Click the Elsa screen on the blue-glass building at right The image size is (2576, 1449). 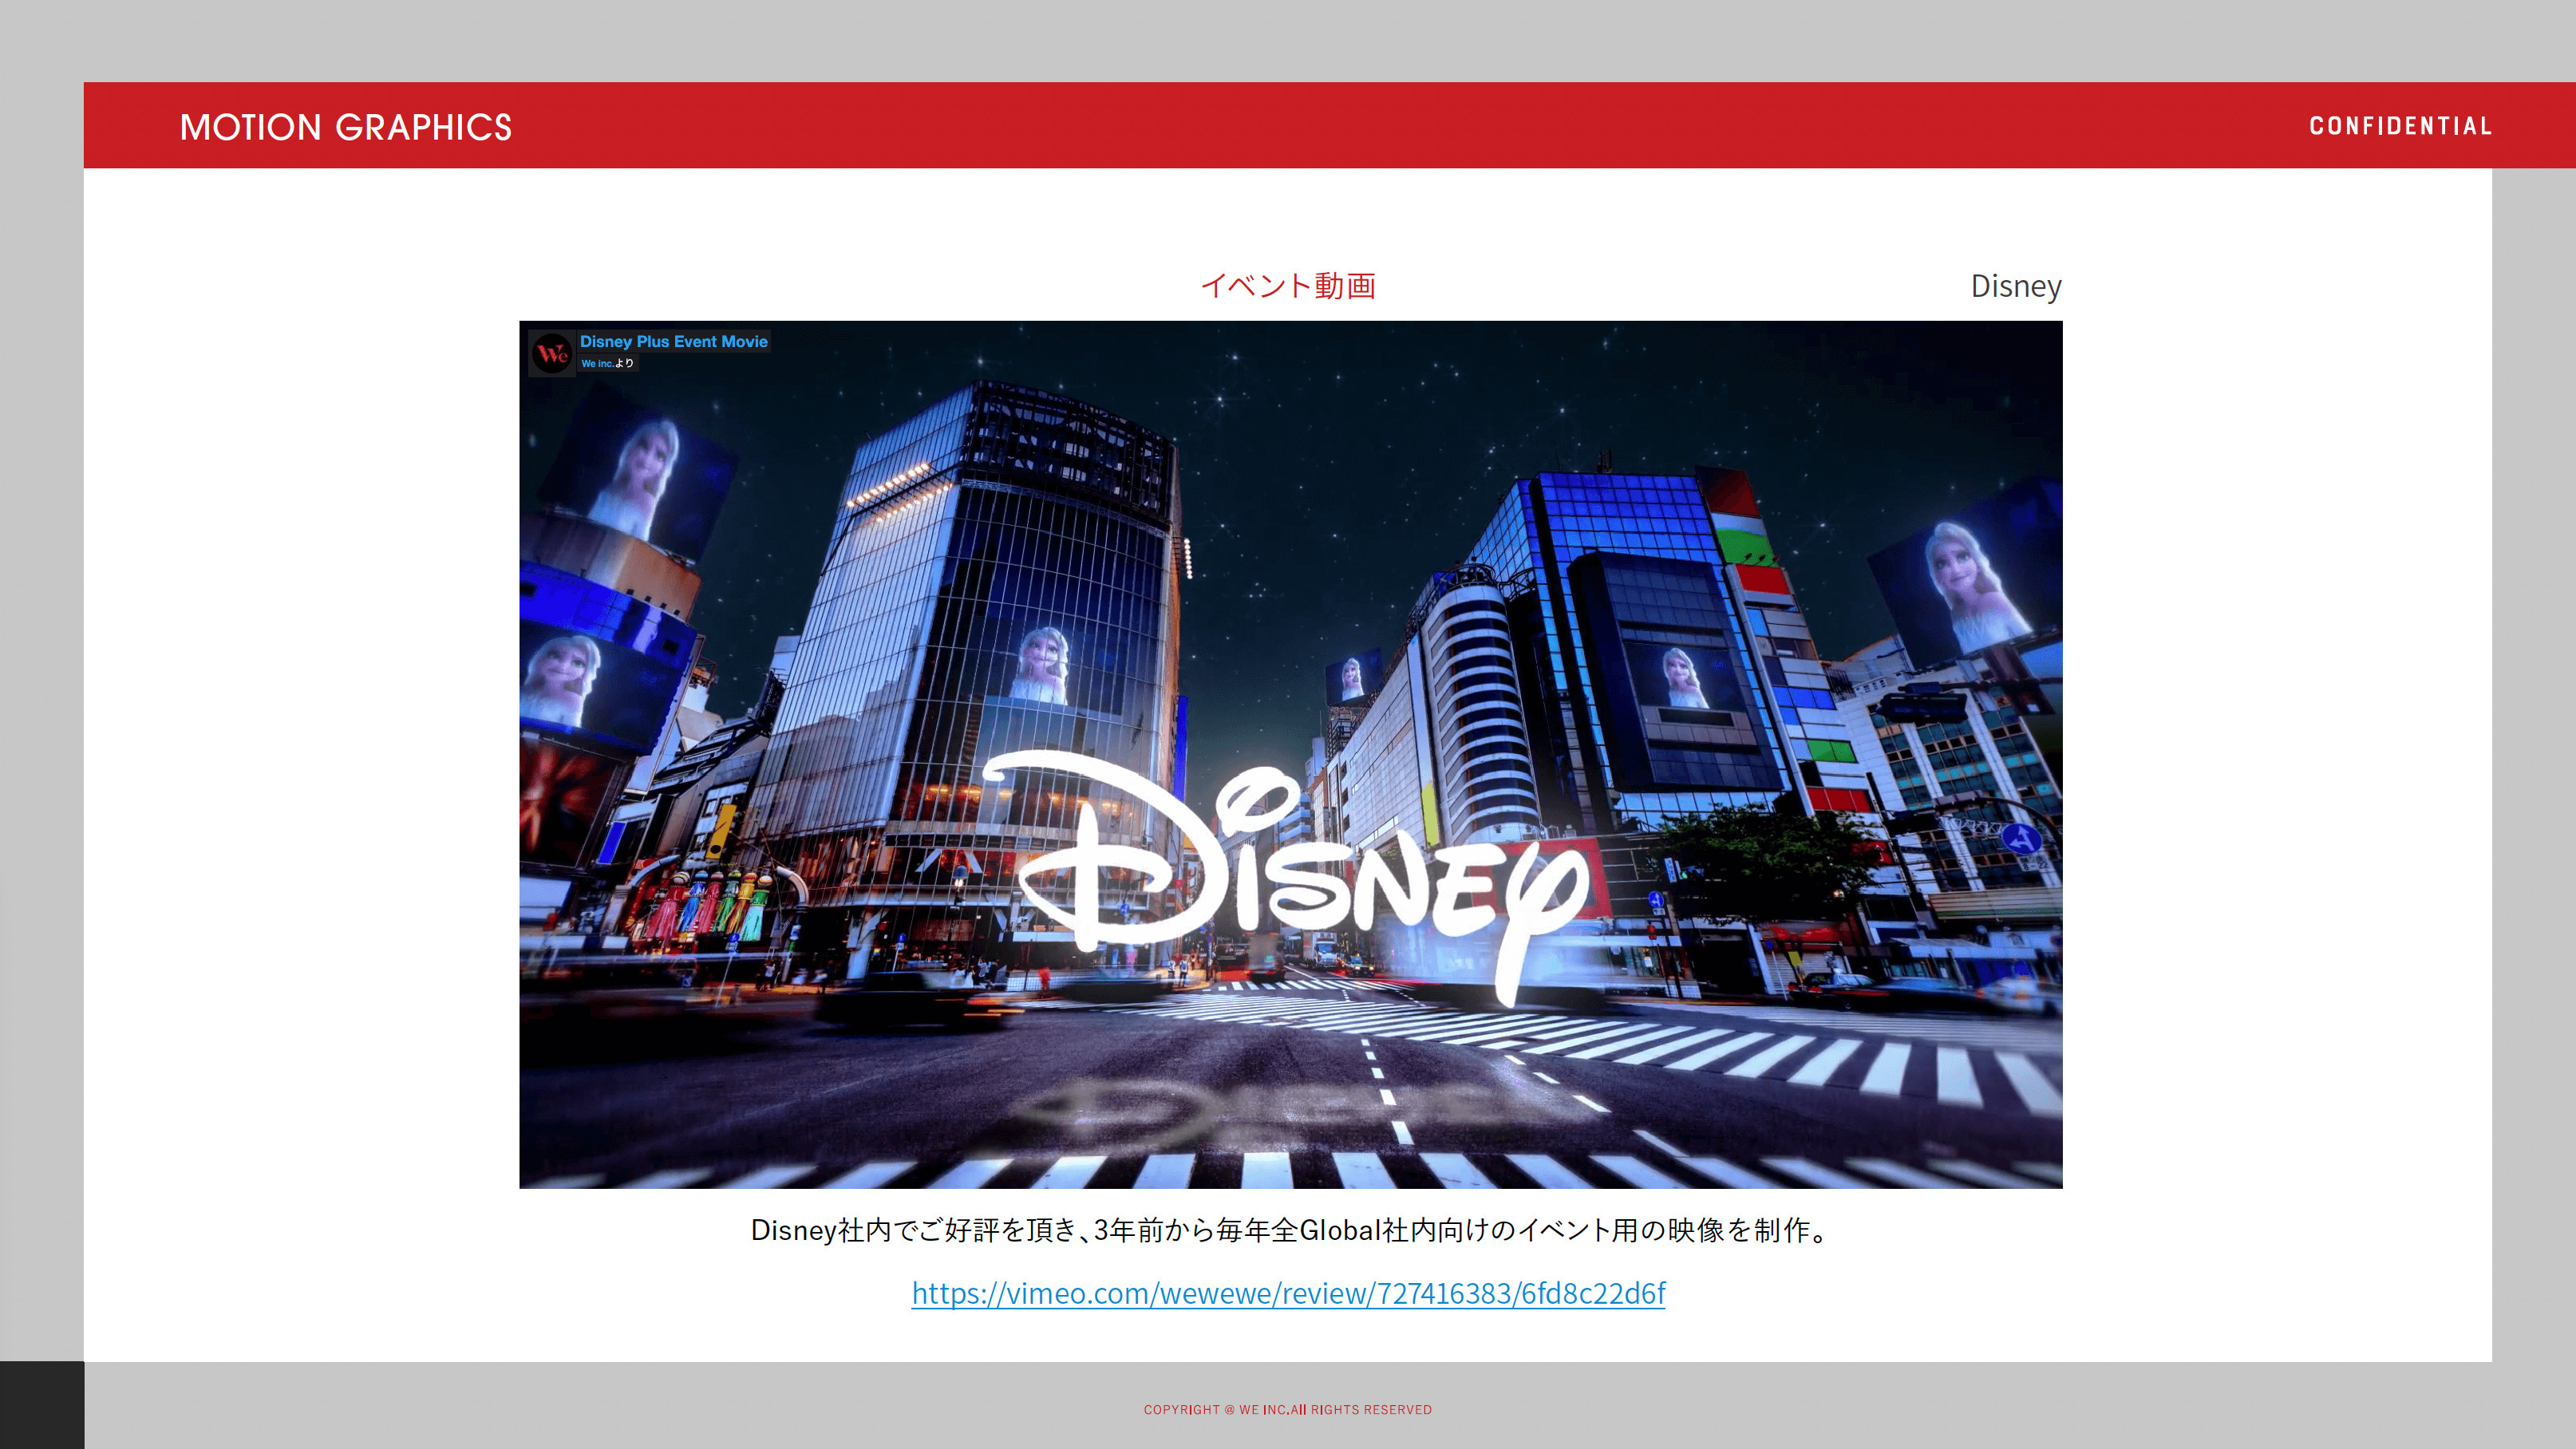click(x=1683, y=677)
